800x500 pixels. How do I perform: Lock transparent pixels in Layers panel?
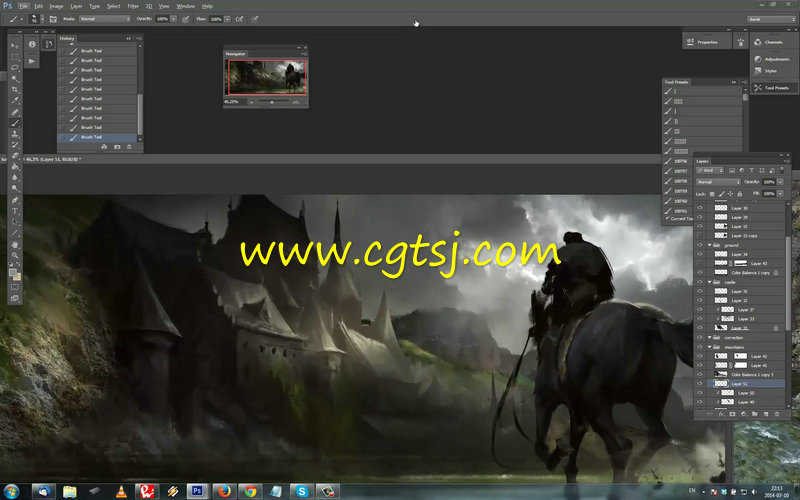pos(712,194)
